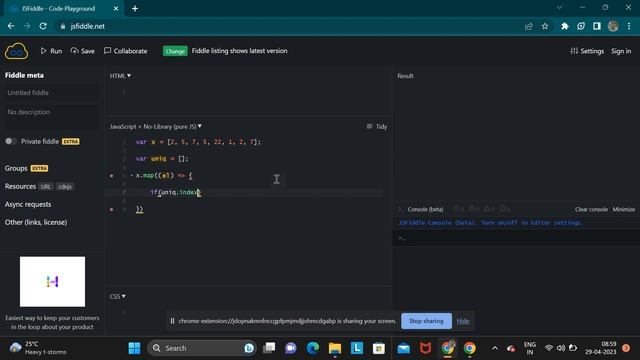Click the error marker on the x.map line

coord(111,176)
